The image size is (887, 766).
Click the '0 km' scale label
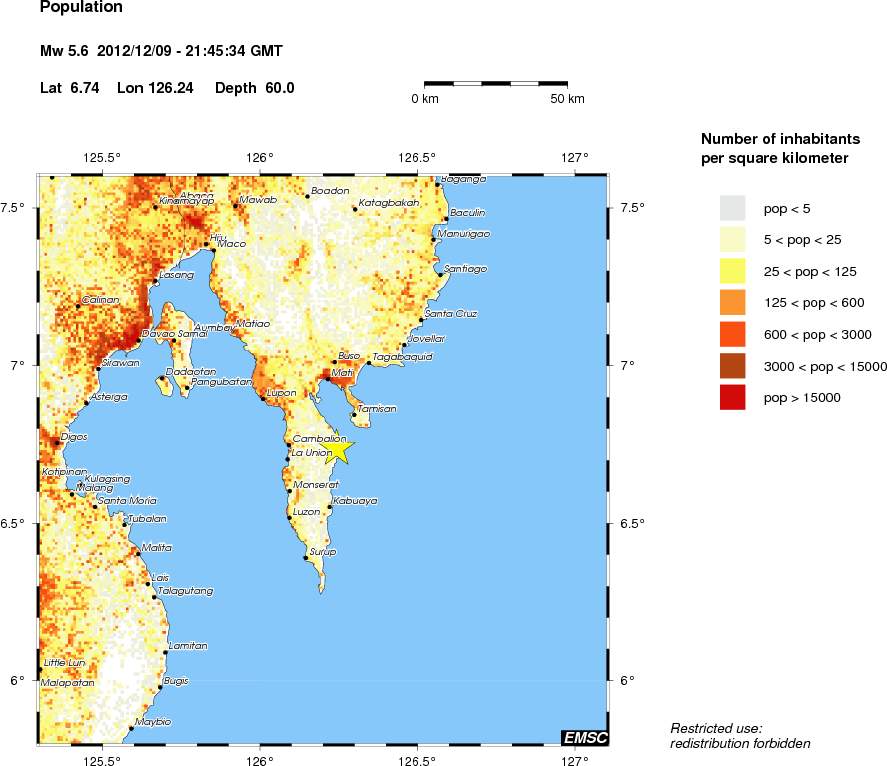point(425,99)
